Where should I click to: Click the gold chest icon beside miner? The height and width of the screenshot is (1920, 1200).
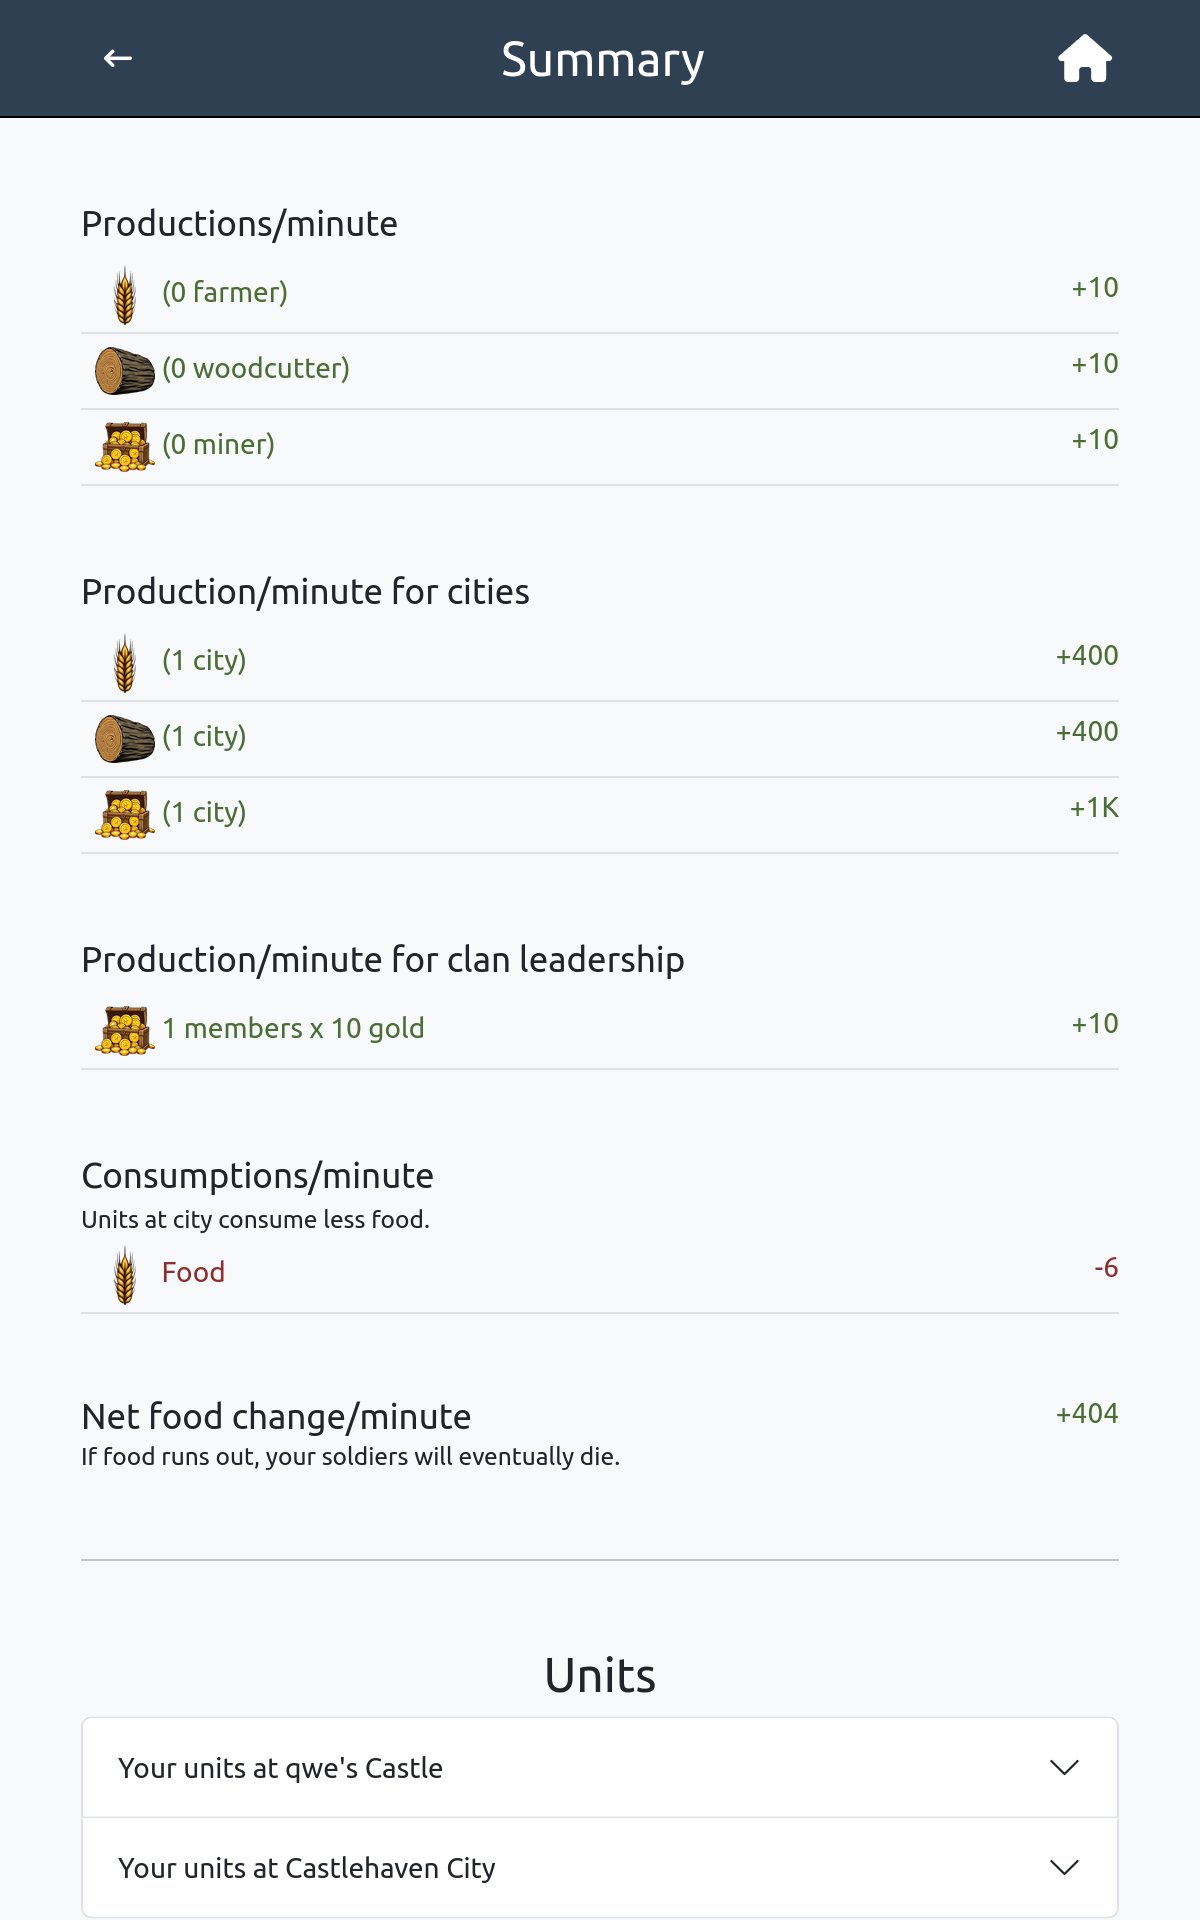pos(125,447)
